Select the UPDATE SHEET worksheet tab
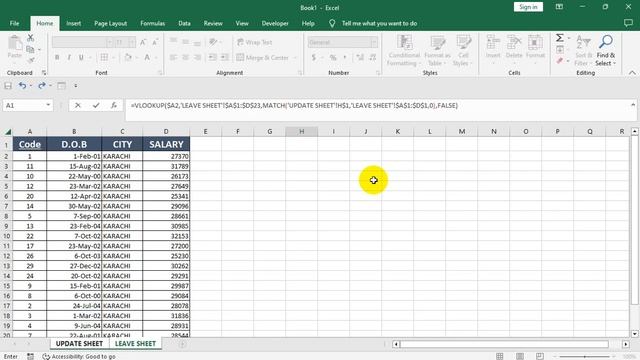This screenshot has width=640, height=360. click(x=79, y=344)
